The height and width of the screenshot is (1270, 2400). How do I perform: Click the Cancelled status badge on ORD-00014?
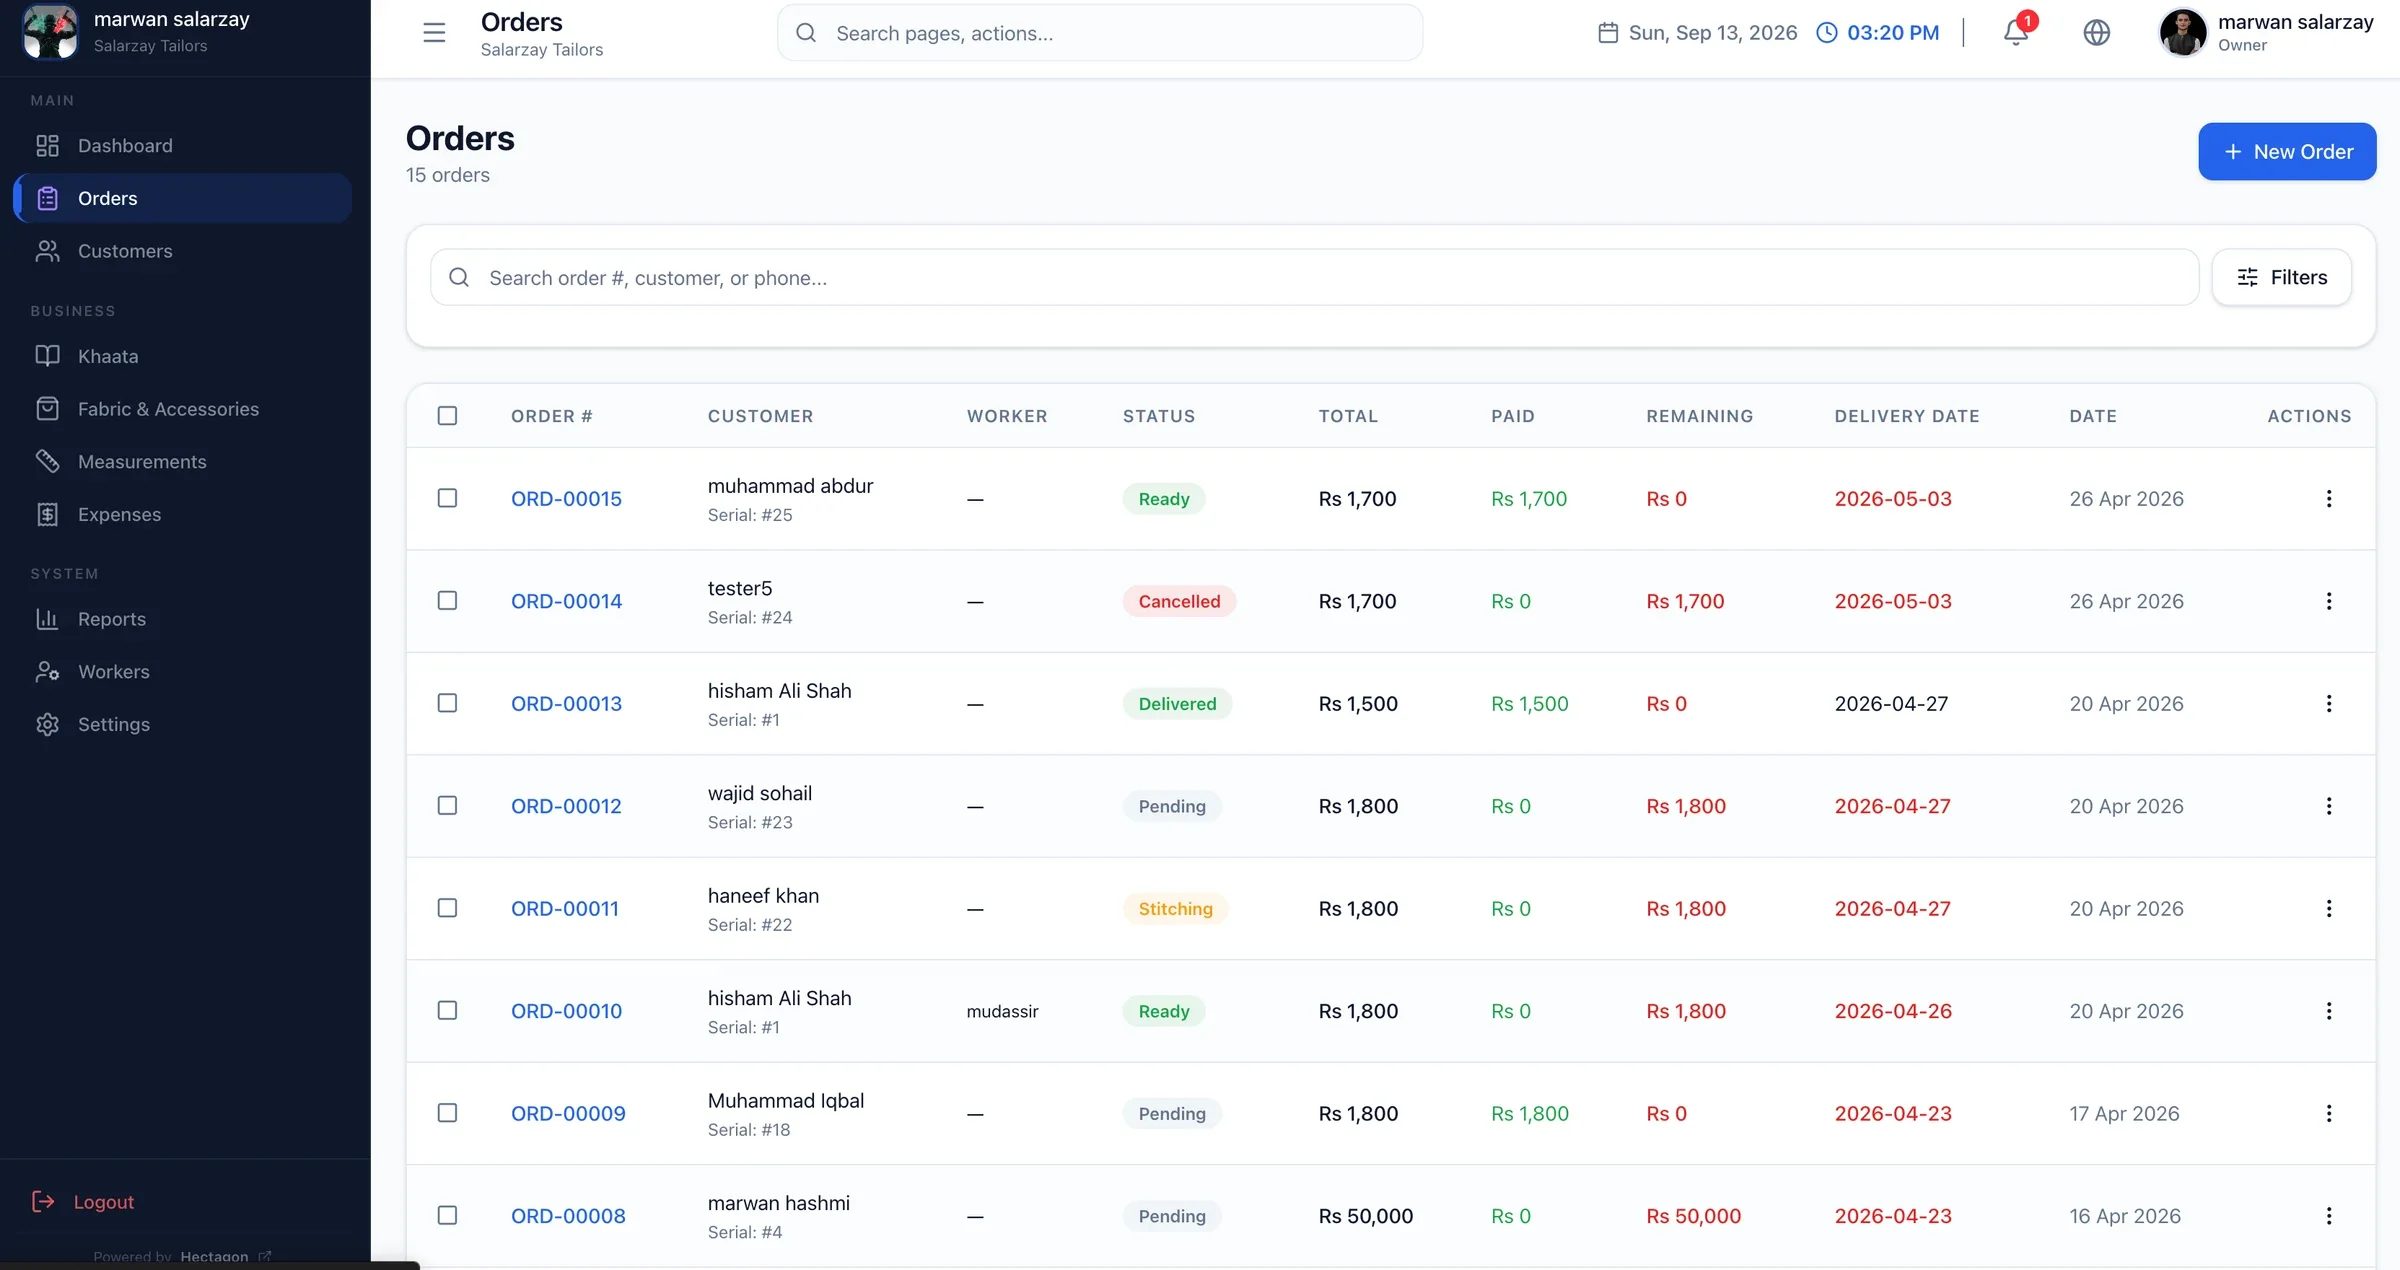pyautogui.click(x=1179, y=601)
